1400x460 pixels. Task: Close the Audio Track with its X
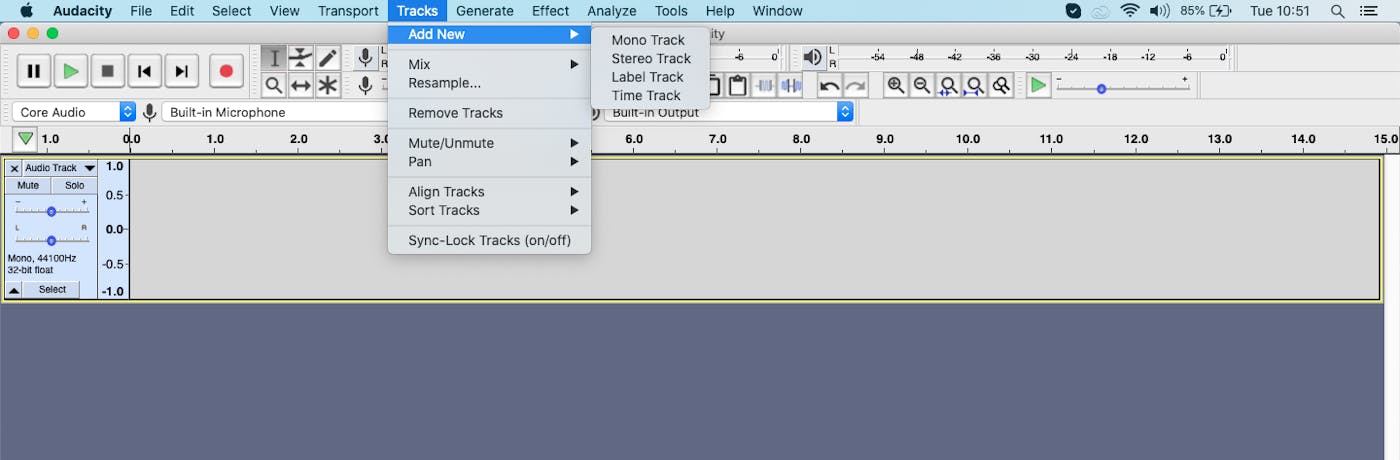14,168
